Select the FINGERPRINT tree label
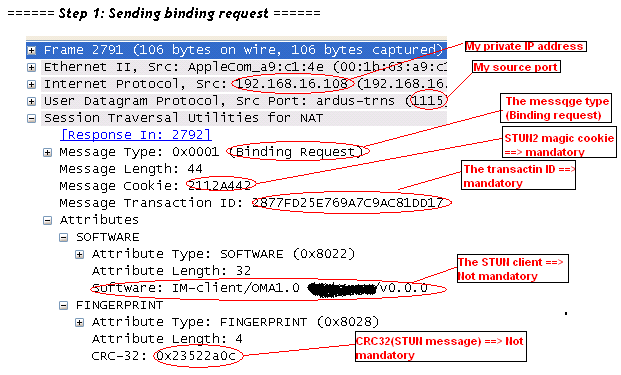This screenshot has height=375, width=621. 119,305
